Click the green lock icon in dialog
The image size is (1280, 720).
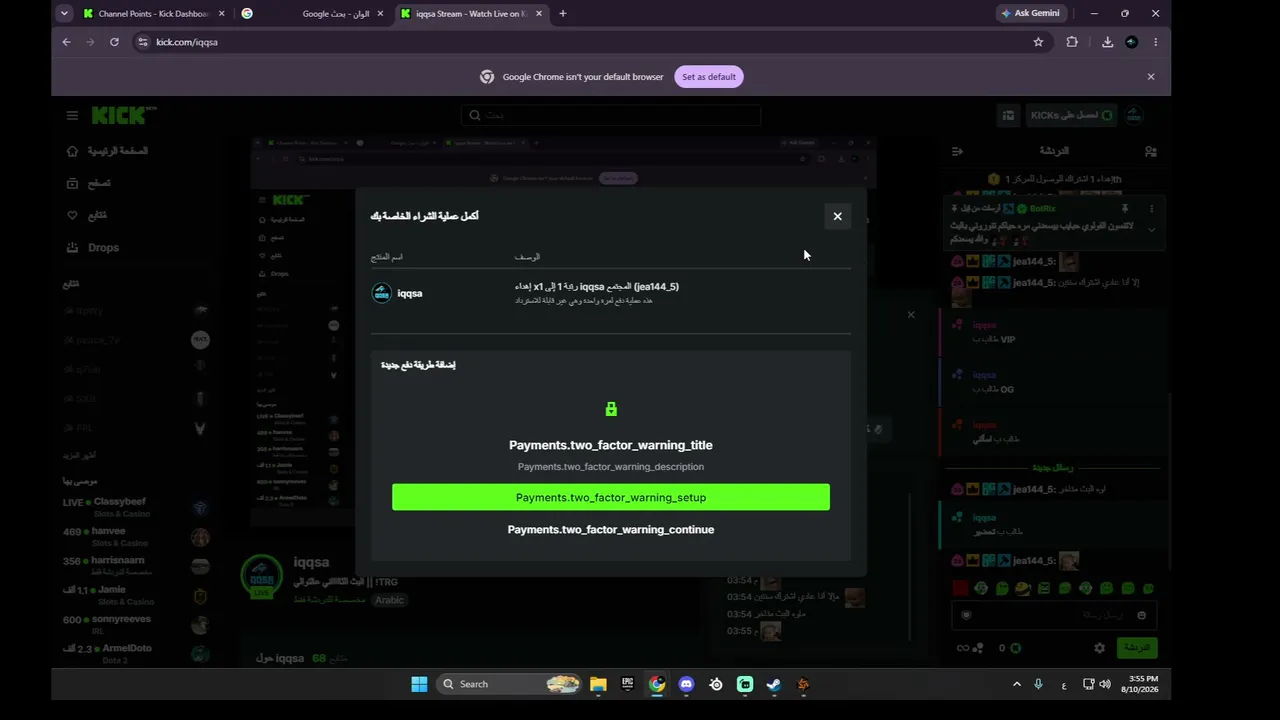(611, 409)
